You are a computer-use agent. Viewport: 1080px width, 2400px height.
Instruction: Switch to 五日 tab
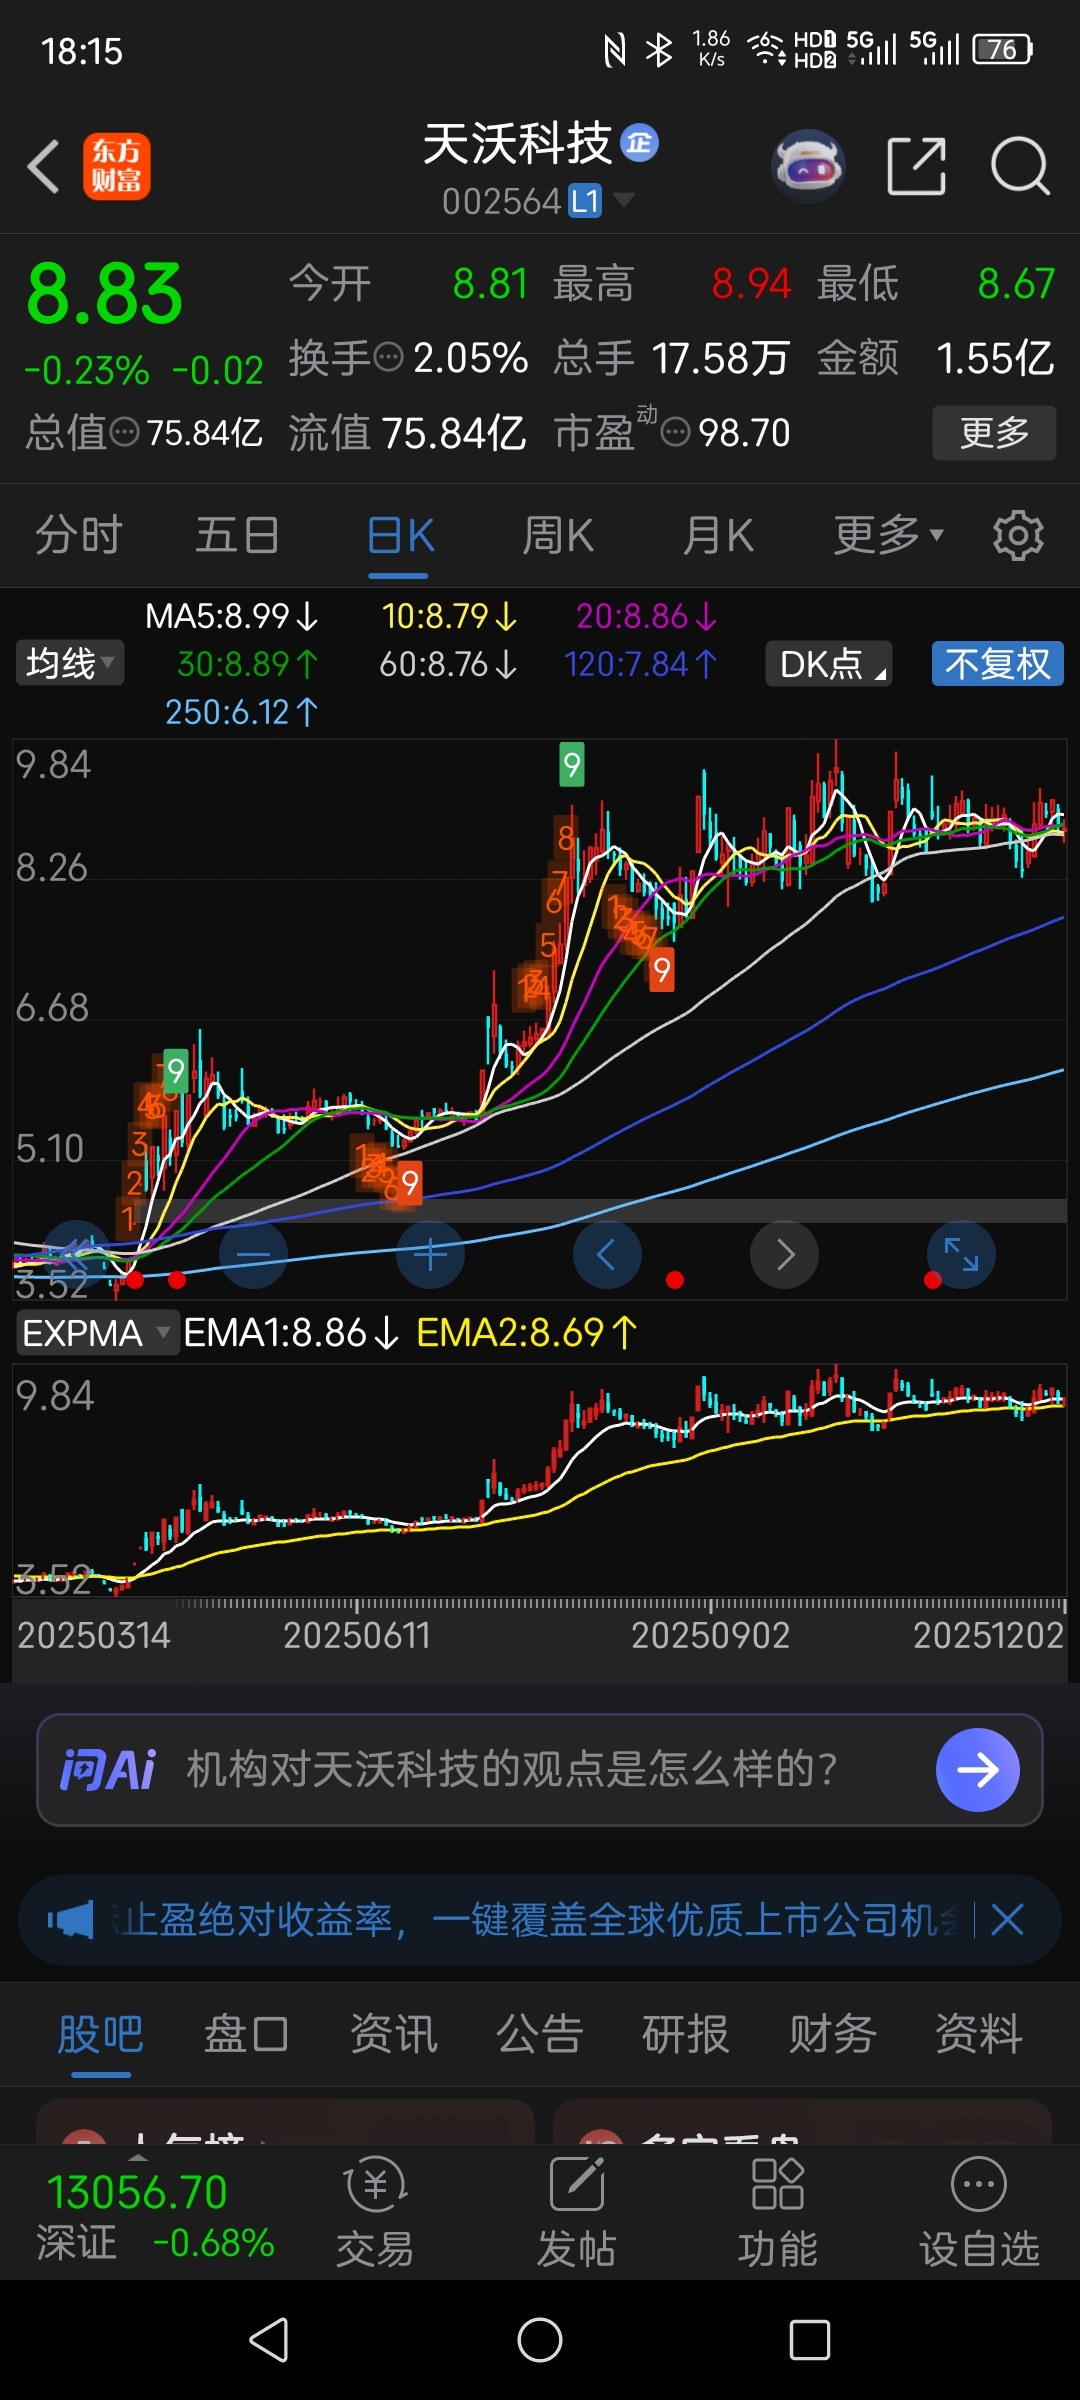coord(237,535)
